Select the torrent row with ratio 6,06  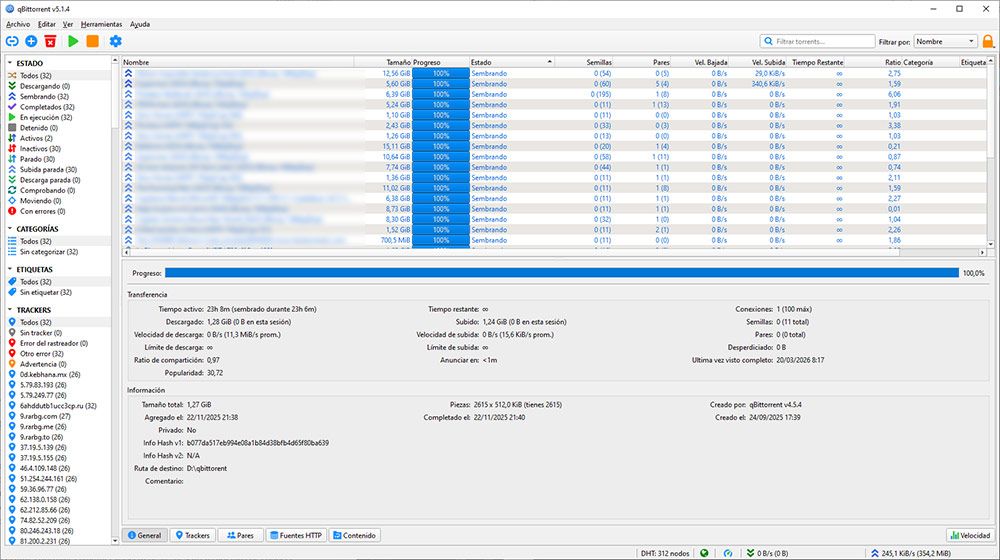[x=555, y=94]
